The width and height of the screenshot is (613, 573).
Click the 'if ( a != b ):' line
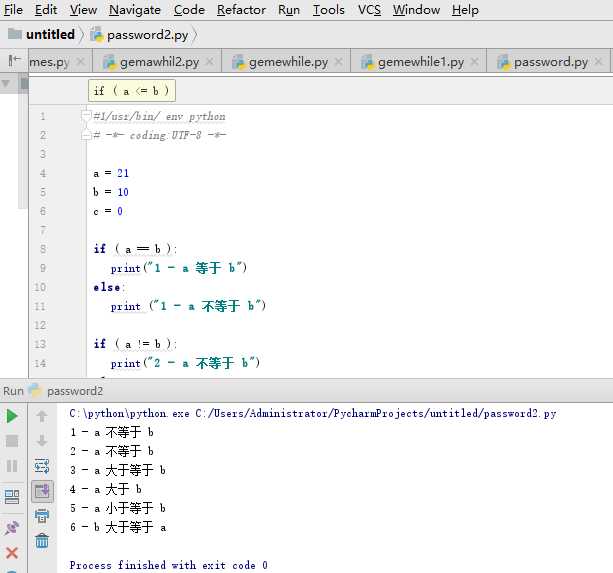tap(135, 344)
